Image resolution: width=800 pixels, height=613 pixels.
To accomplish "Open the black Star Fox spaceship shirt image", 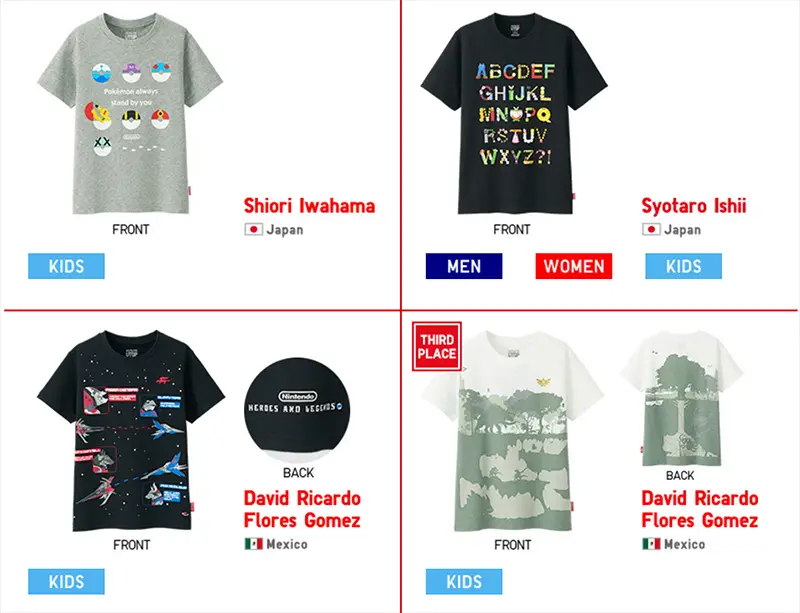I will [131, 431].
